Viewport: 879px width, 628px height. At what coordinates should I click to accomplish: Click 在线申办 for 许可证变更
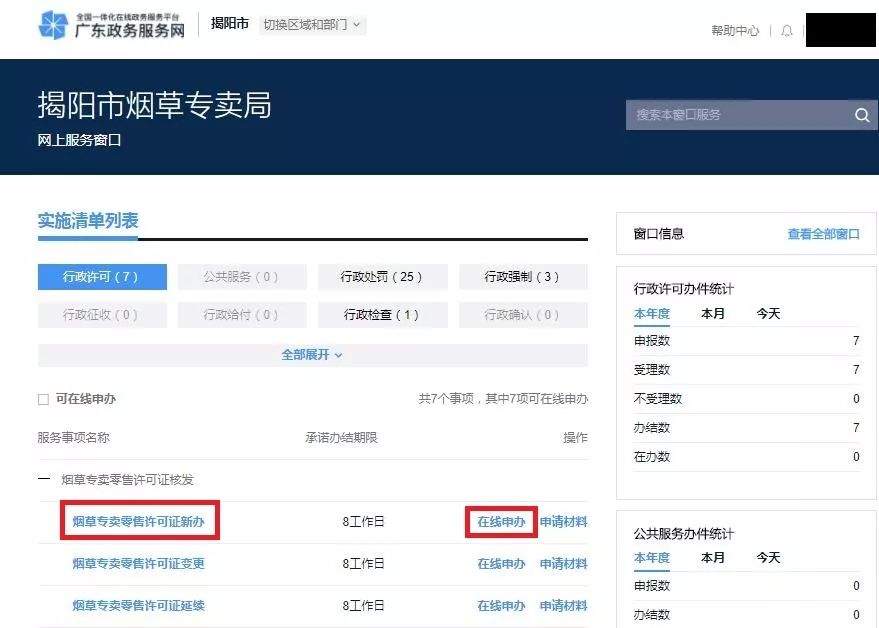(501, 564)
